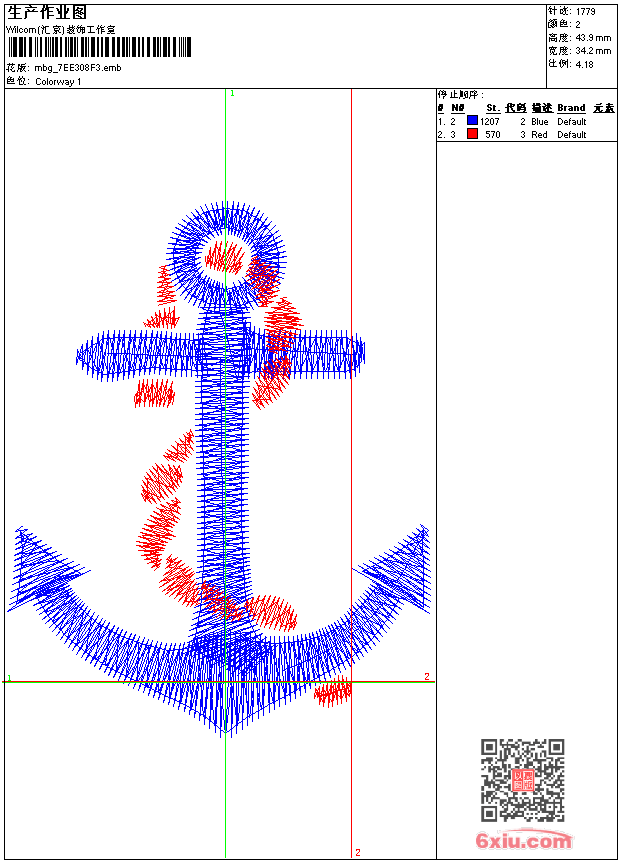Click the Brand column header
620x860 pixels.
(x=571, y=108)
